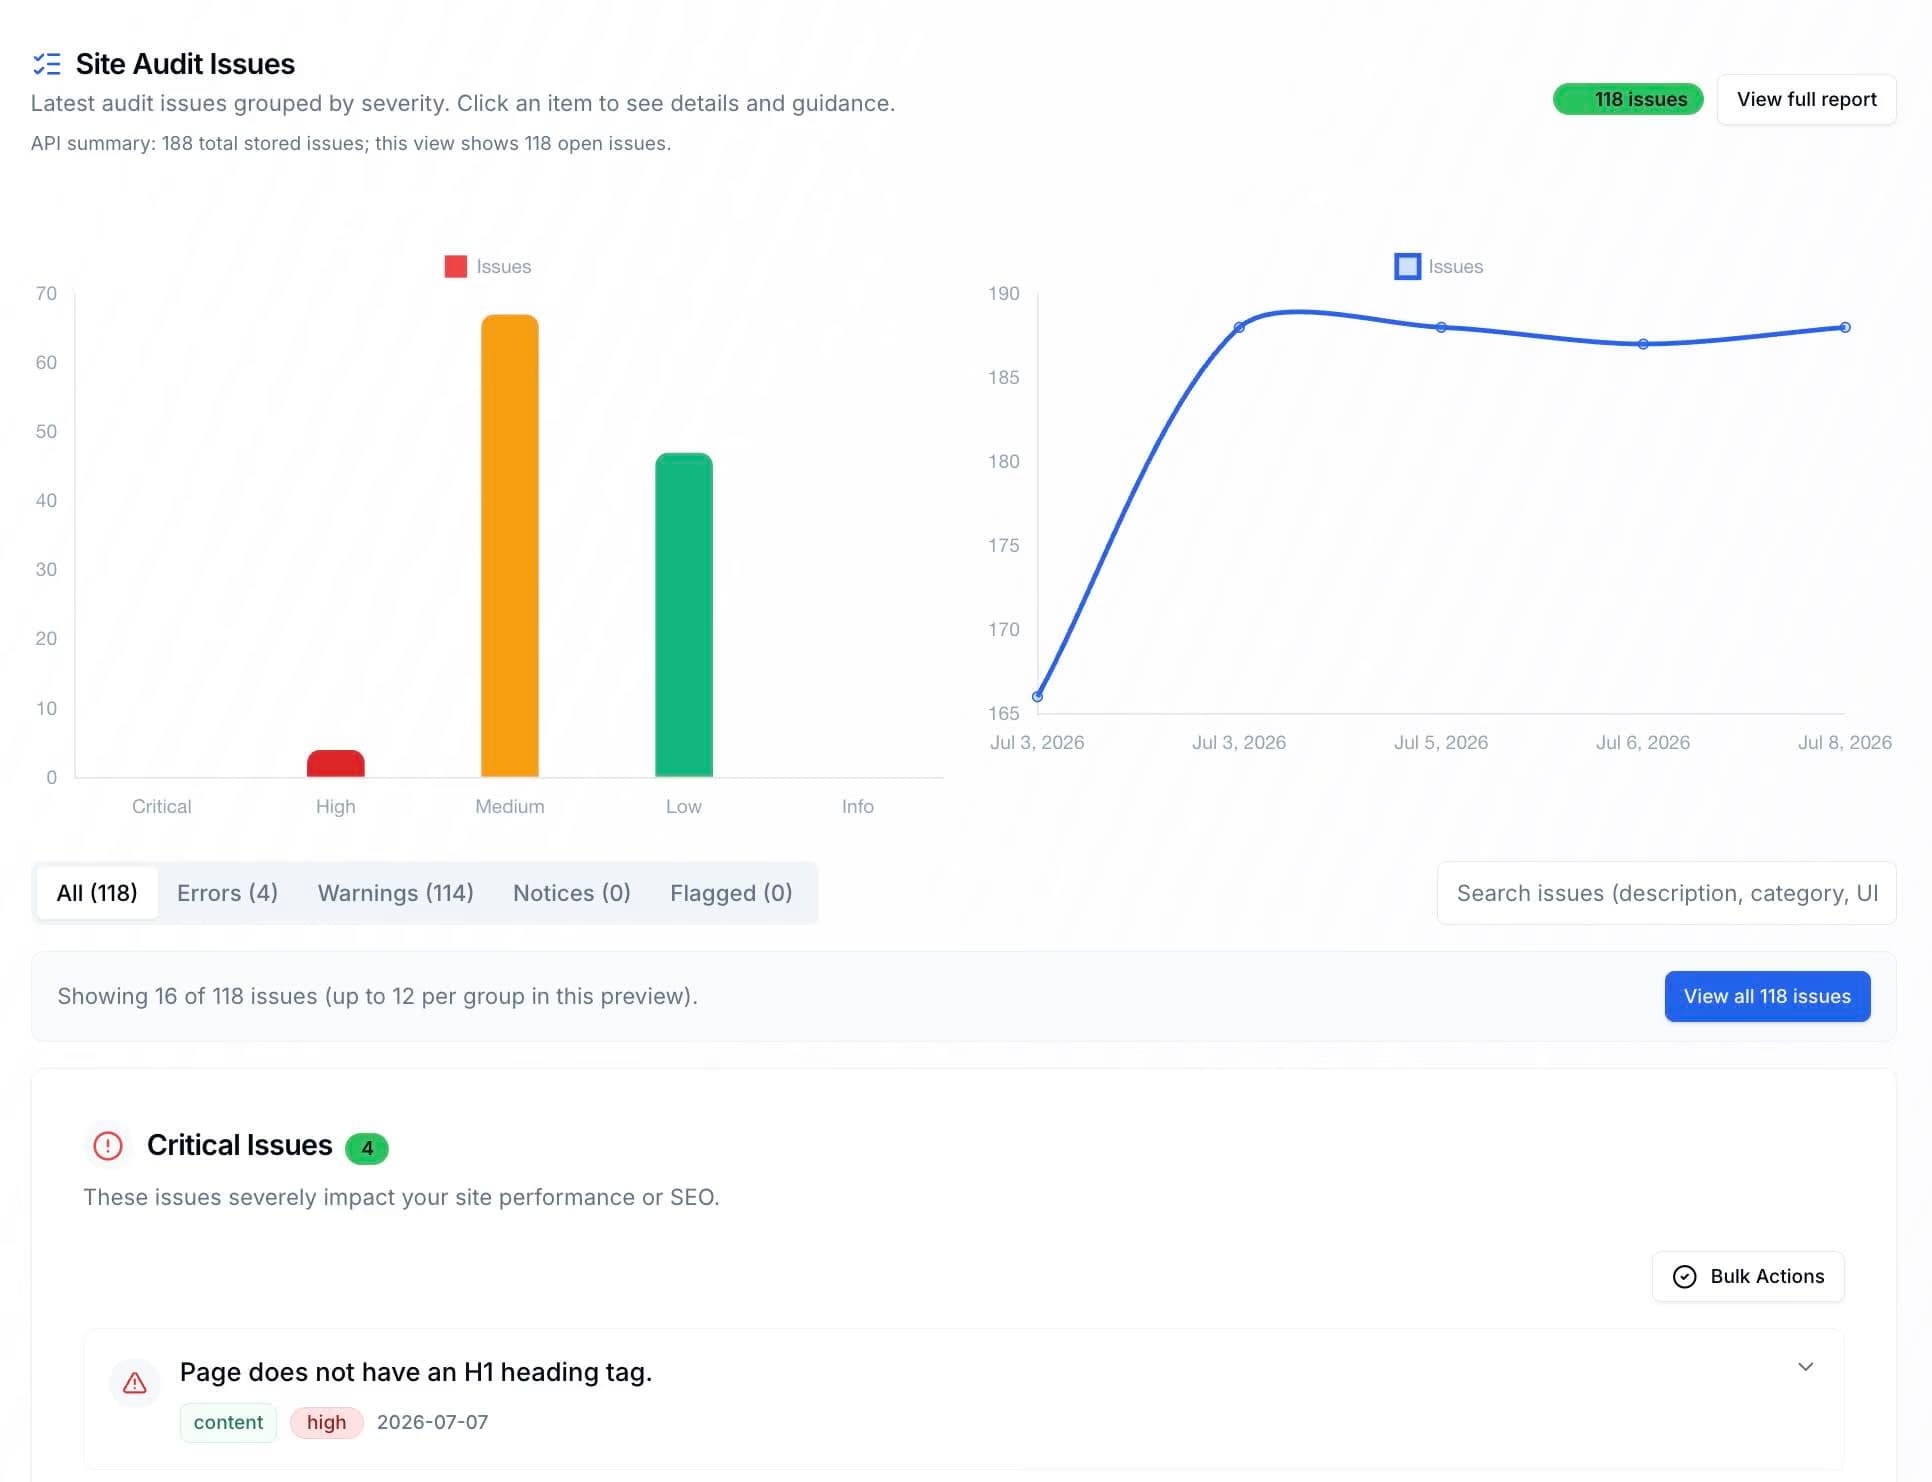Click the Critical Issues heading
1932x1482 pixels.
click(x=239, y=1146)
